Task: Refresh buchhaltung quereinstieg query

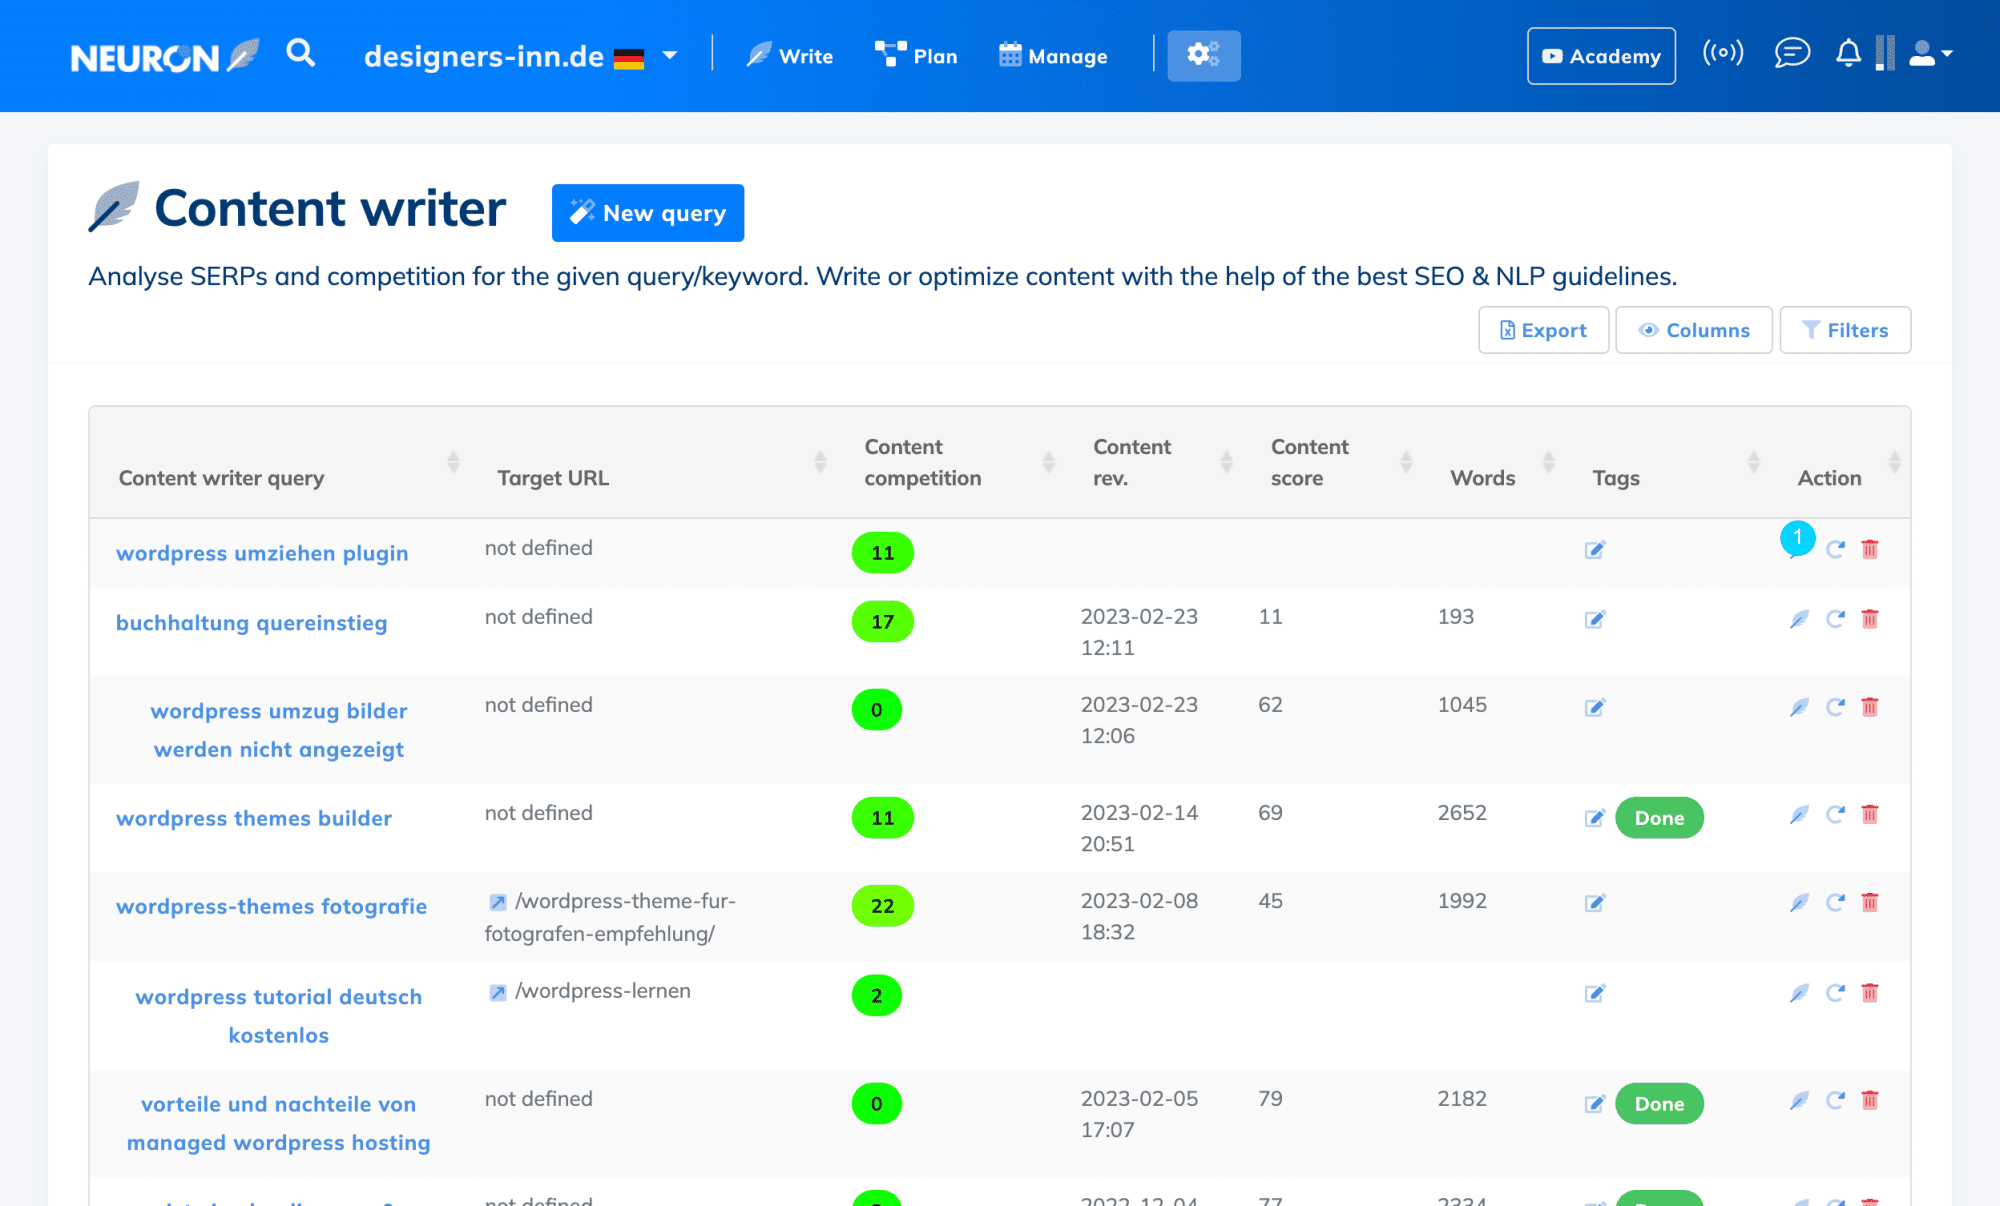Action: point(1835,619)
